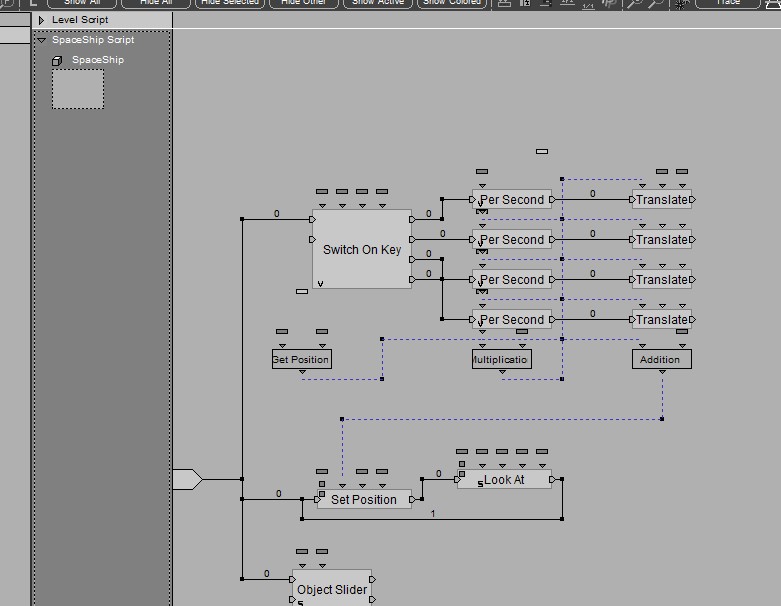Click the script start arrow trigger
Image resolution: width=781 pixels, height=606 pixels.
(187, 480)
